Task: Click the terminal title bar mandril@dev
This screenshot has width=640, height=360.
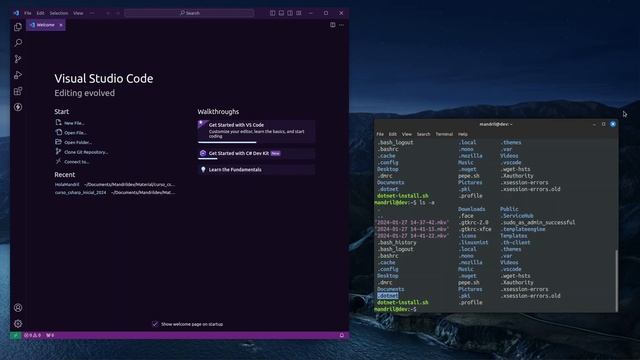Action: click(x=496, y=124)
